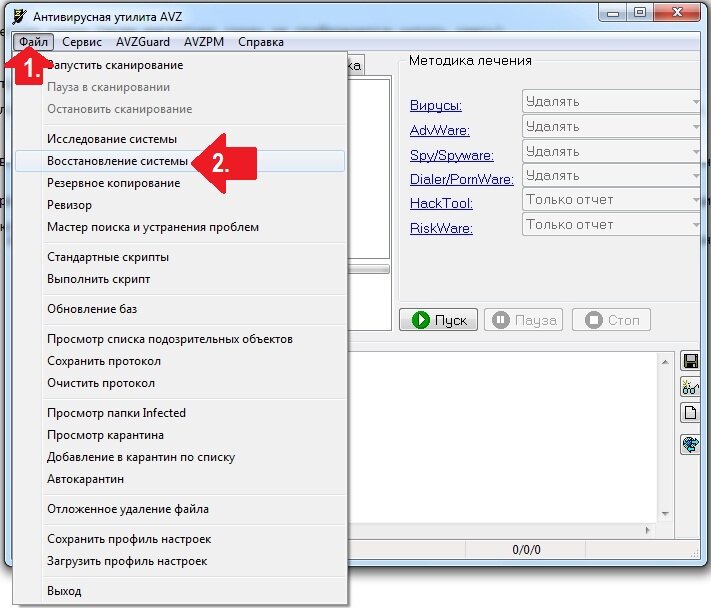Click the HackTool link

click(x=441, y=203)
